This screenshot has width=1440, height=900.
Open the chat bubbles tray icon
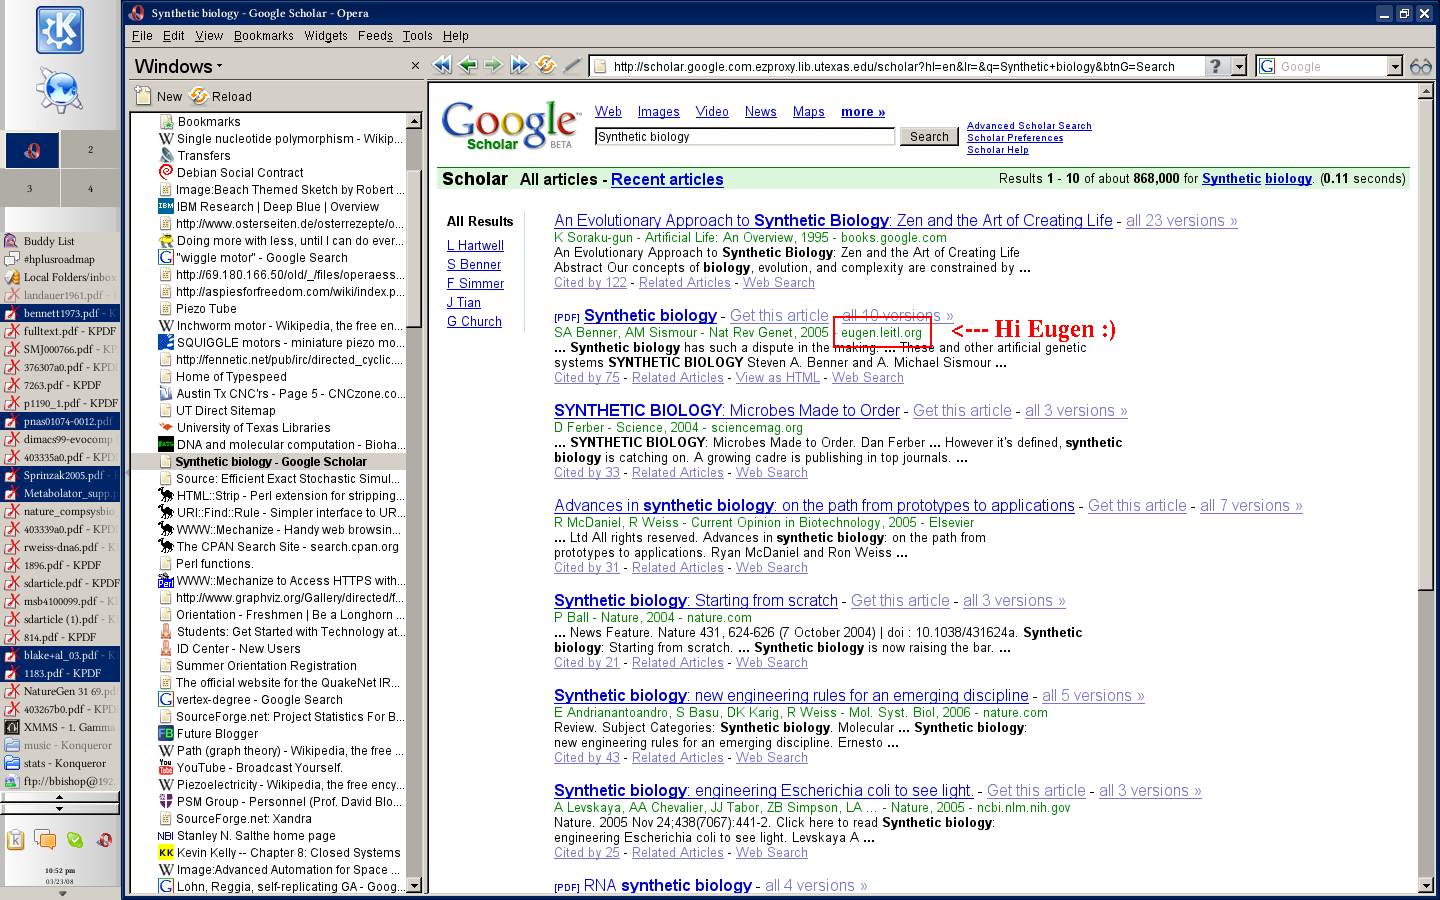point(45,840)
